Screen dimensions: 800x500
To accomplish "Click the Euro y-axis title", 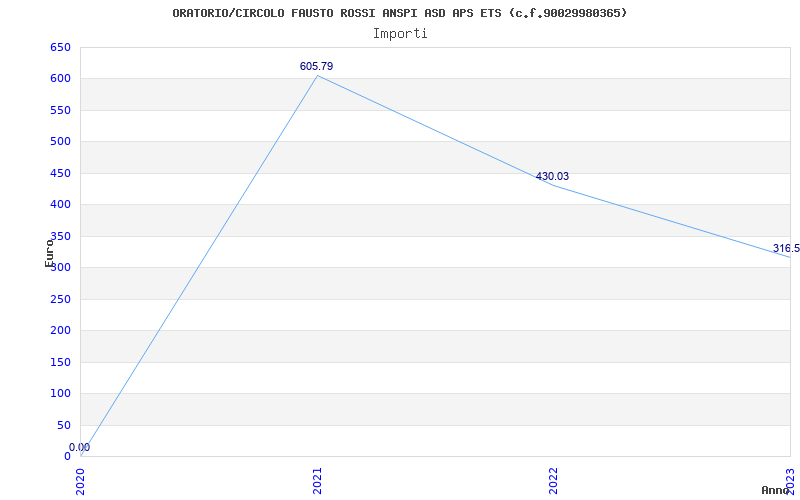I will (x=49, y=253).
